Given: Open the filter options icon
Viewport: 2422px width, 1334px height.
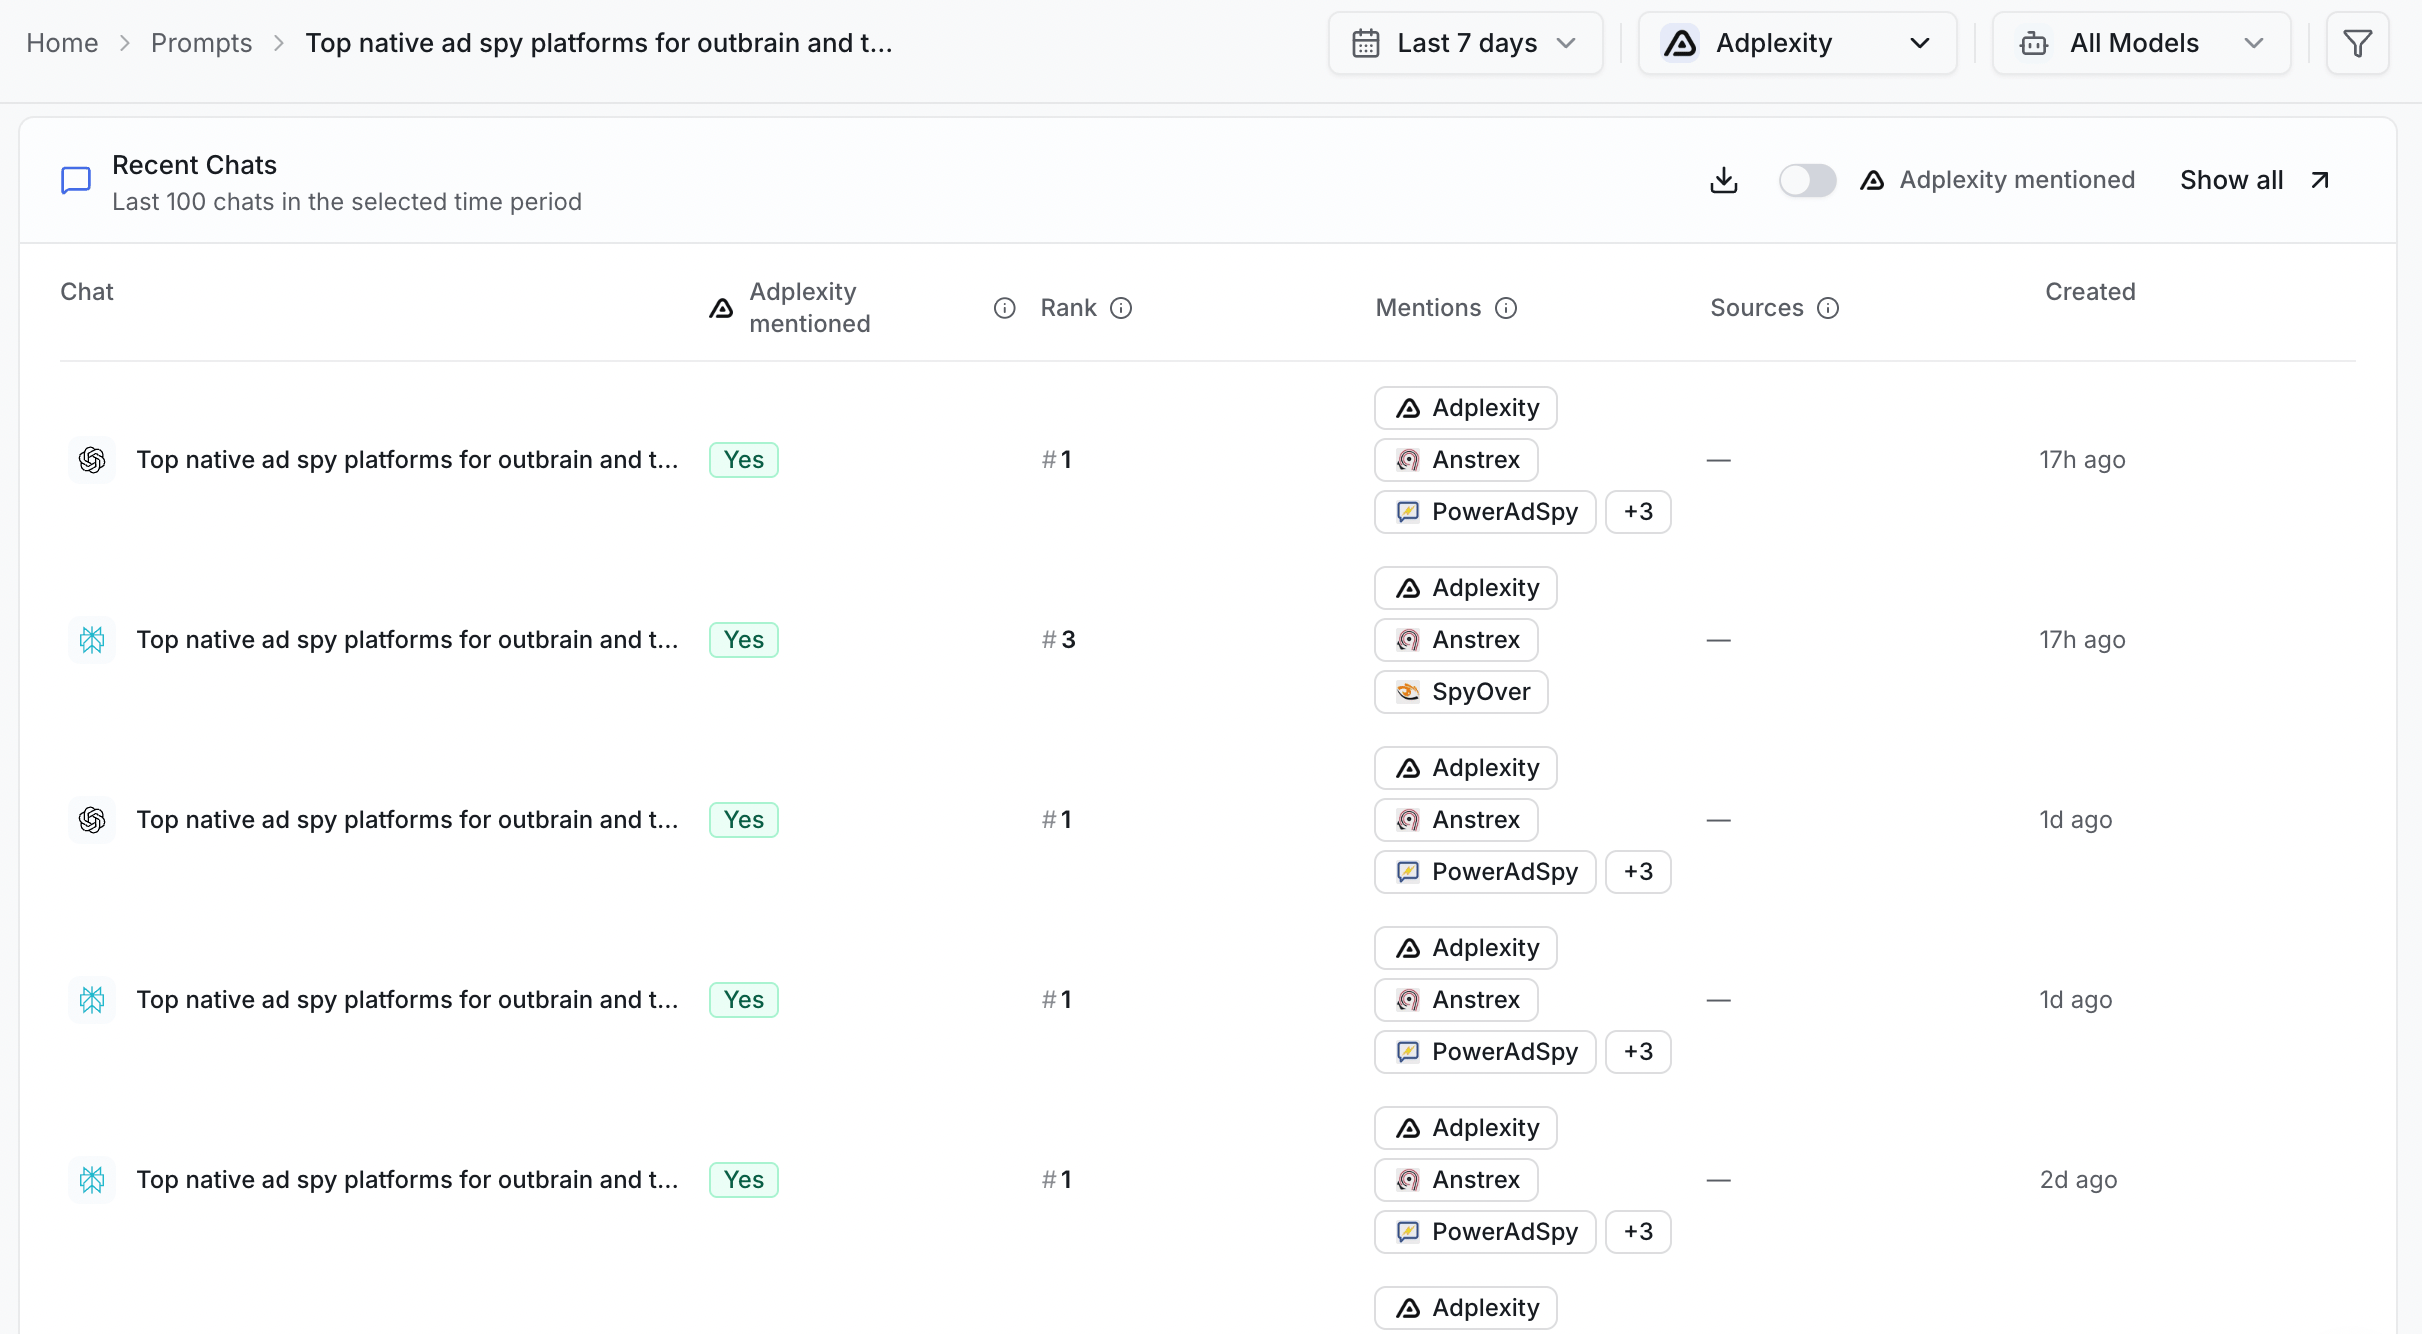Looking at the screenshot, I should (x=2357, y=43).
